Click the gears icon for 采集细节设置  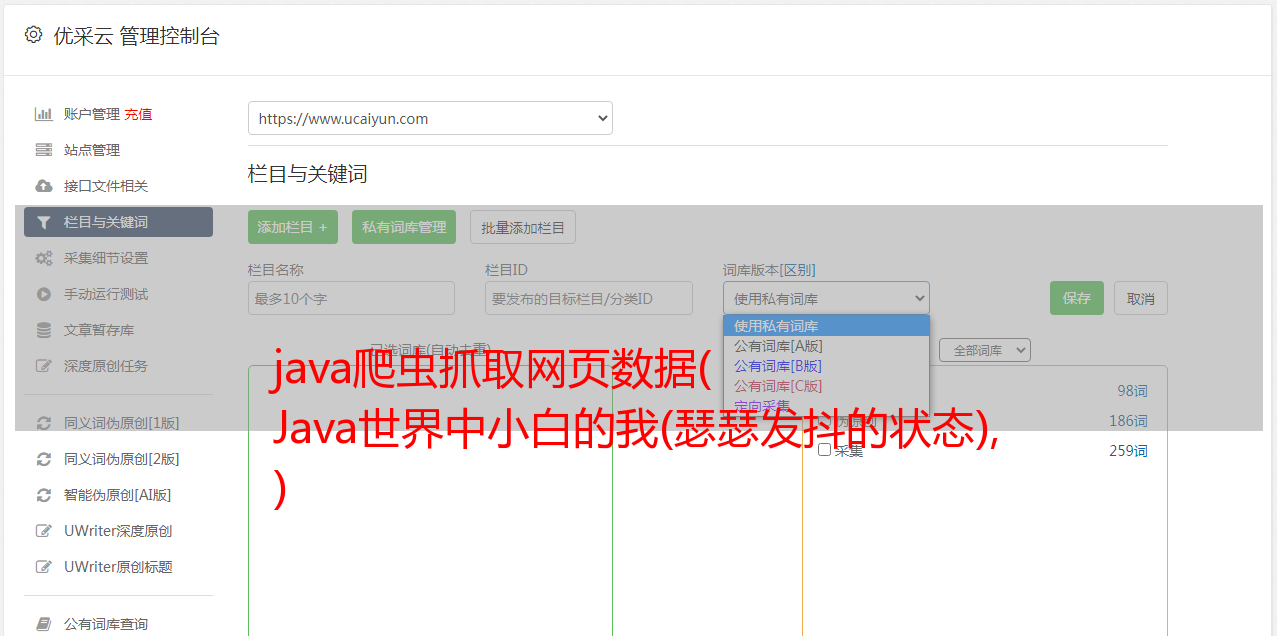point(43,258)
